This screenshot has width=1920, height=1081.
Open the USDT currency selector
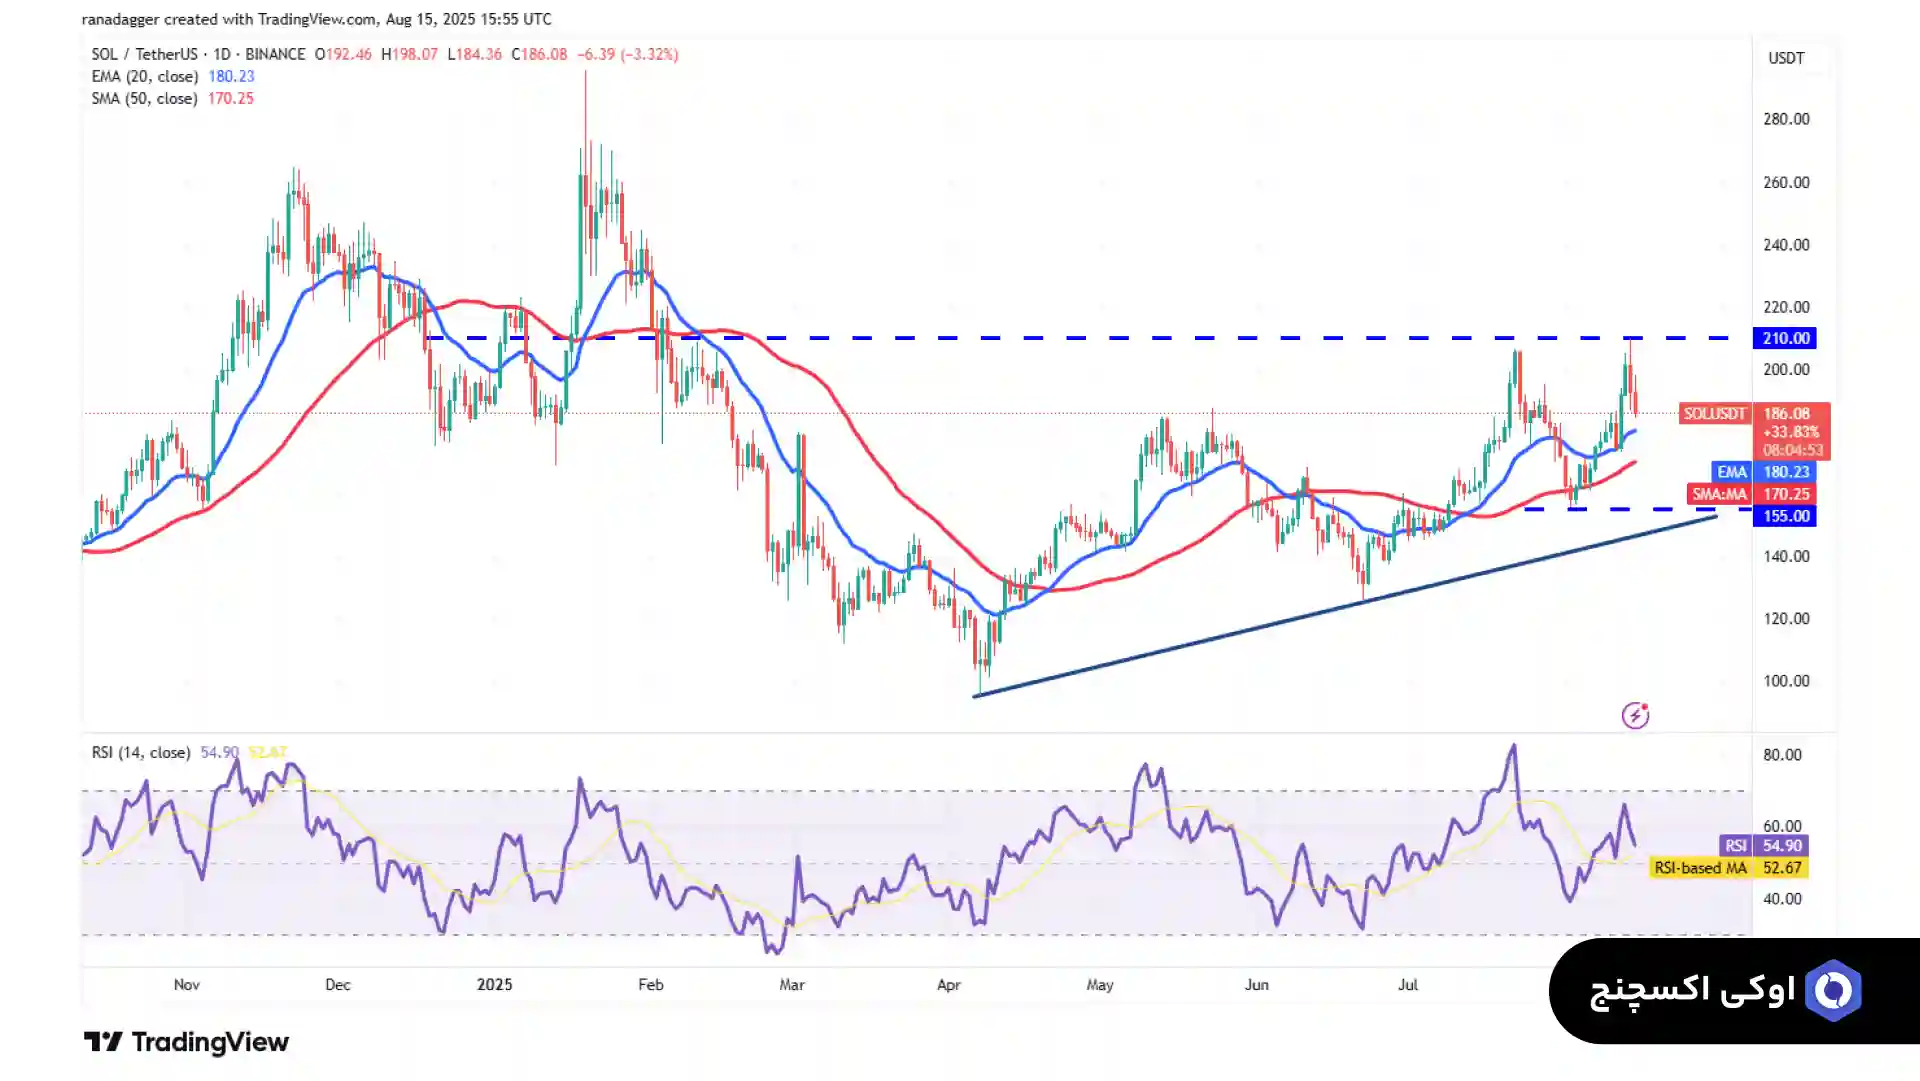1786,58
